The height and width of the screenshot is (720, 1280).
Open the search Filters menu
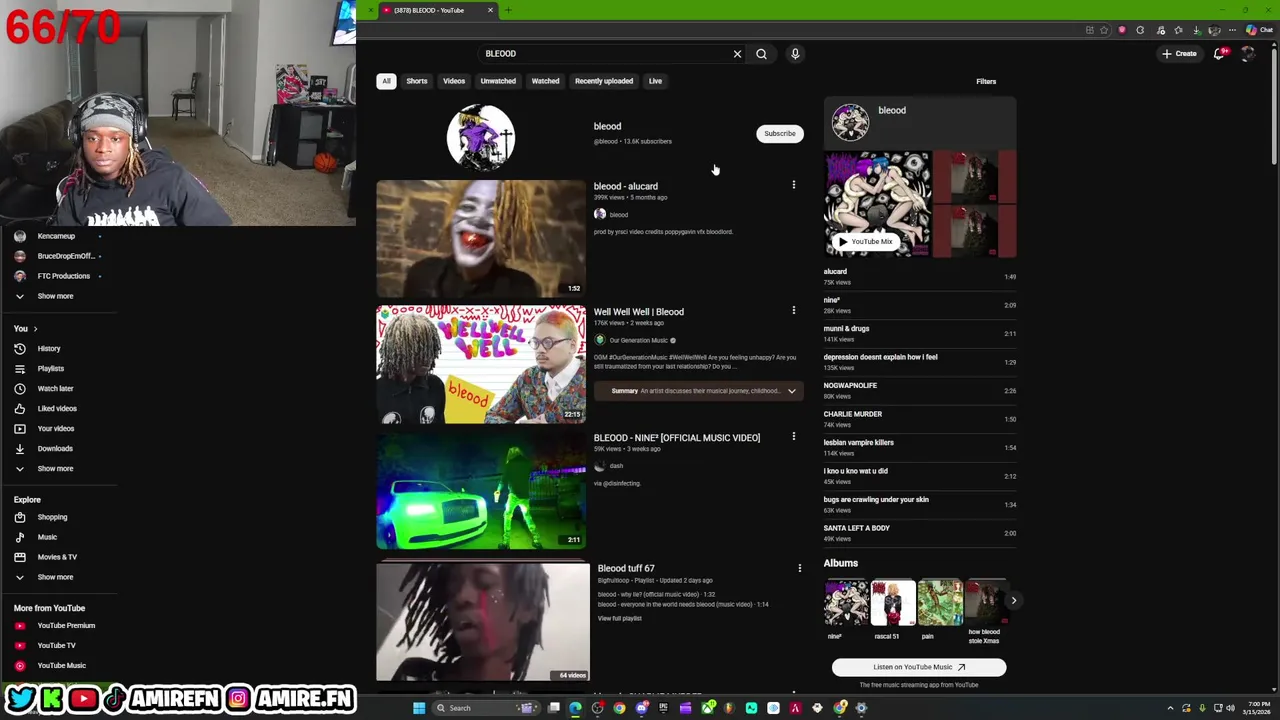[x=986, y=81]
